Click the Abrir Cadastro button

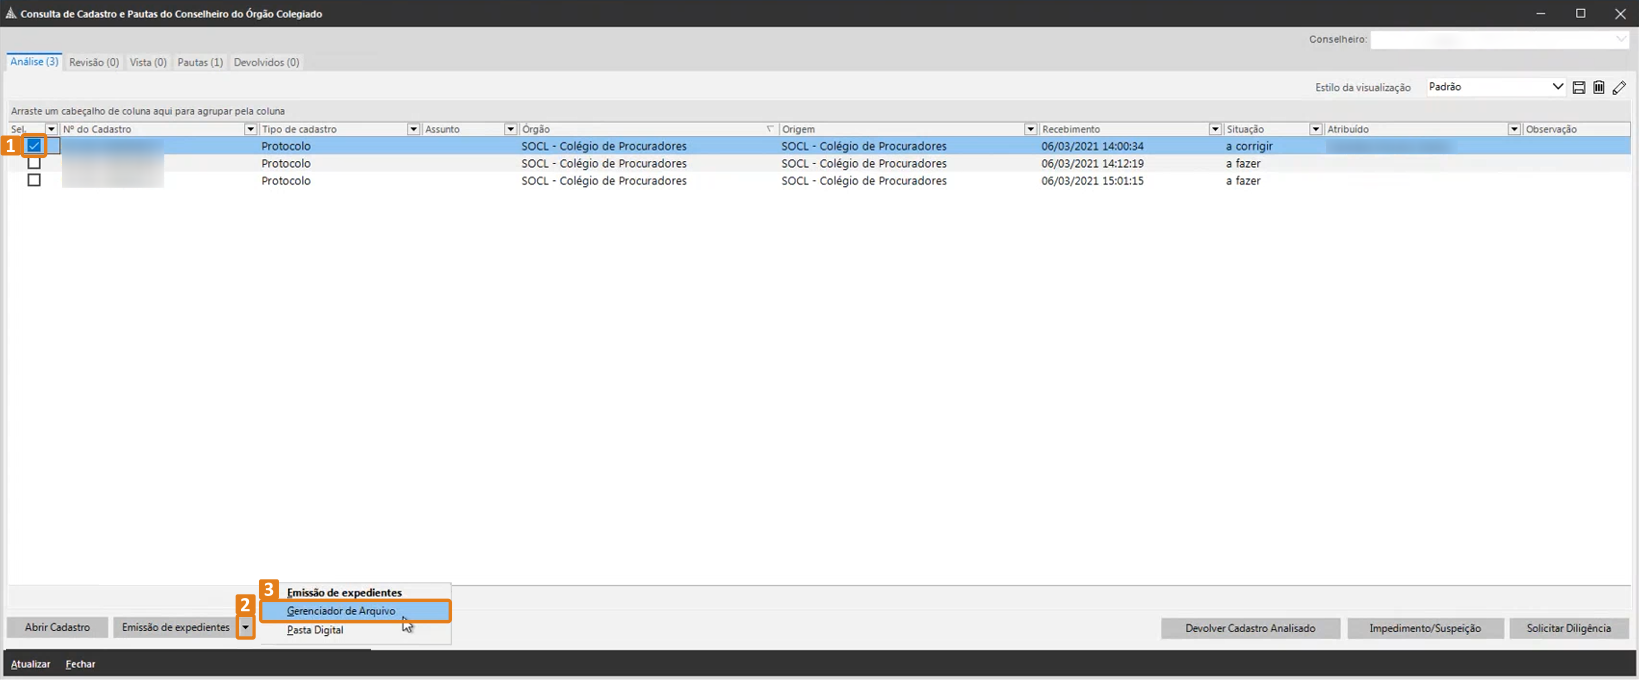tap(57, 628)
